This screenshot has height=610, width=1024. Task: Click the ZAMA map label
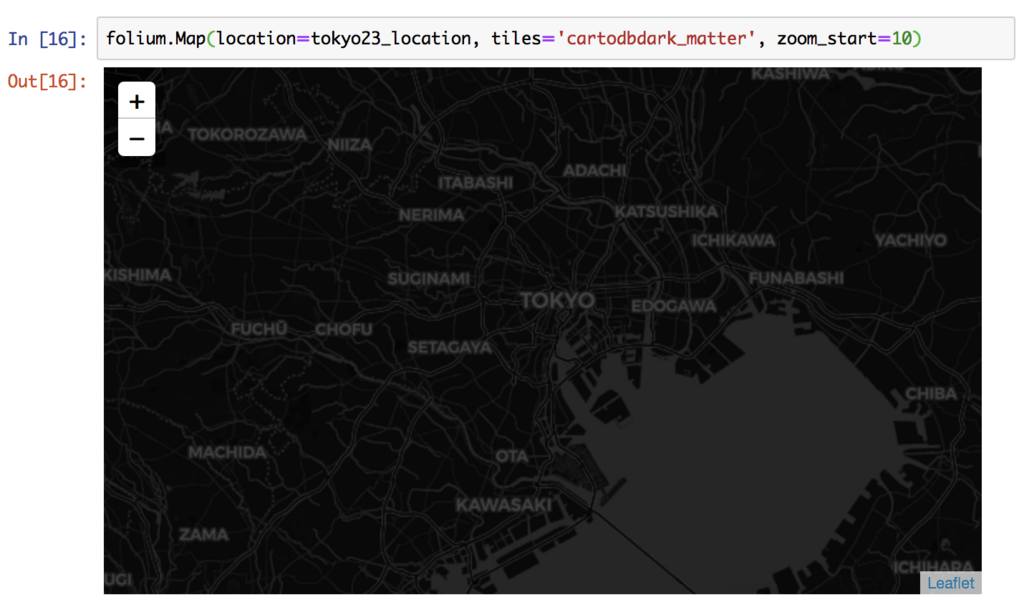(x=204, y=535)
